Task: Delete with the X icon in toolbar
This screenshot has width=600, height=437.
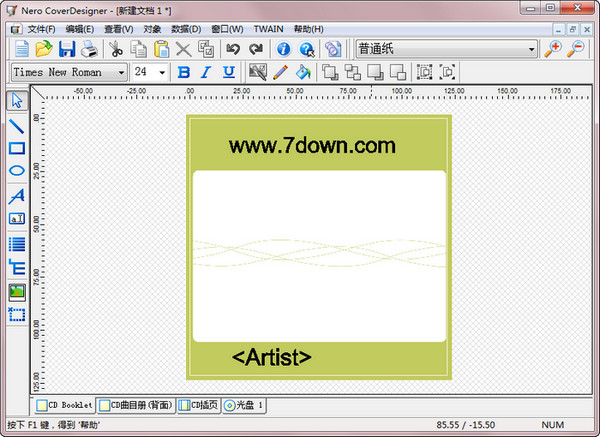Action: coord(184,49)
